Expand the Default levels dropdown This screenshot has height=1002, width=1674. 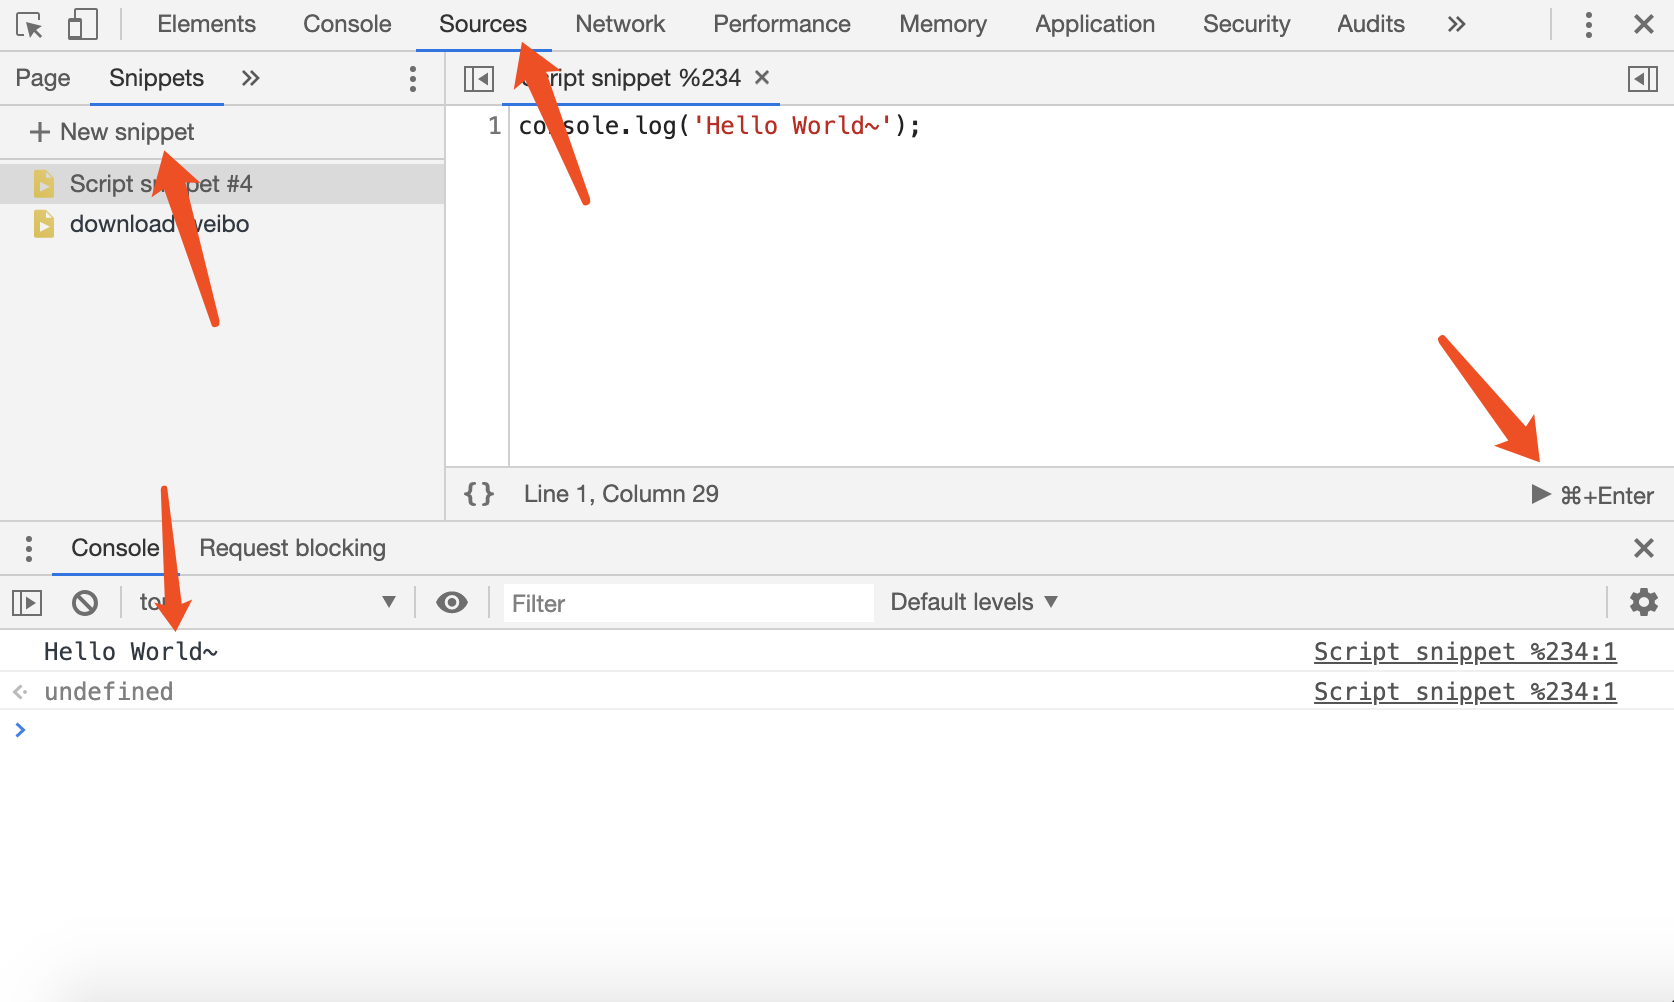pyautogui.click(x=973, y=602)
